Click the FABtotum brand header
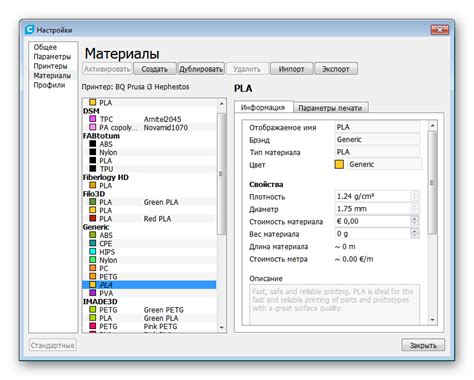Screen dimensions: 474x380 (x=101, y=136)
